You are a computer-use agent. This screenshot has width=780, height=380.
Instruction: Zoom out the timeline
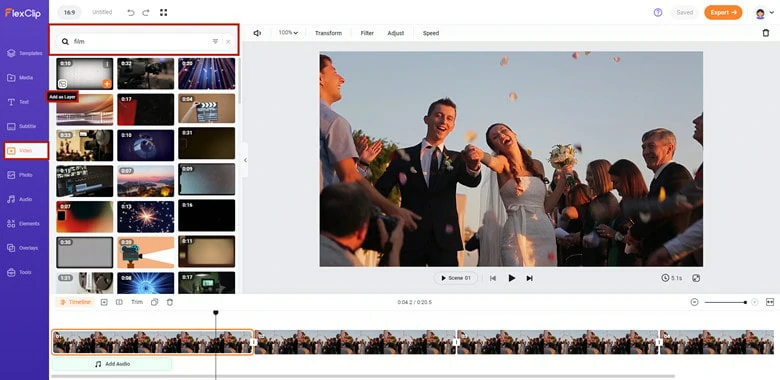point(694,302)
